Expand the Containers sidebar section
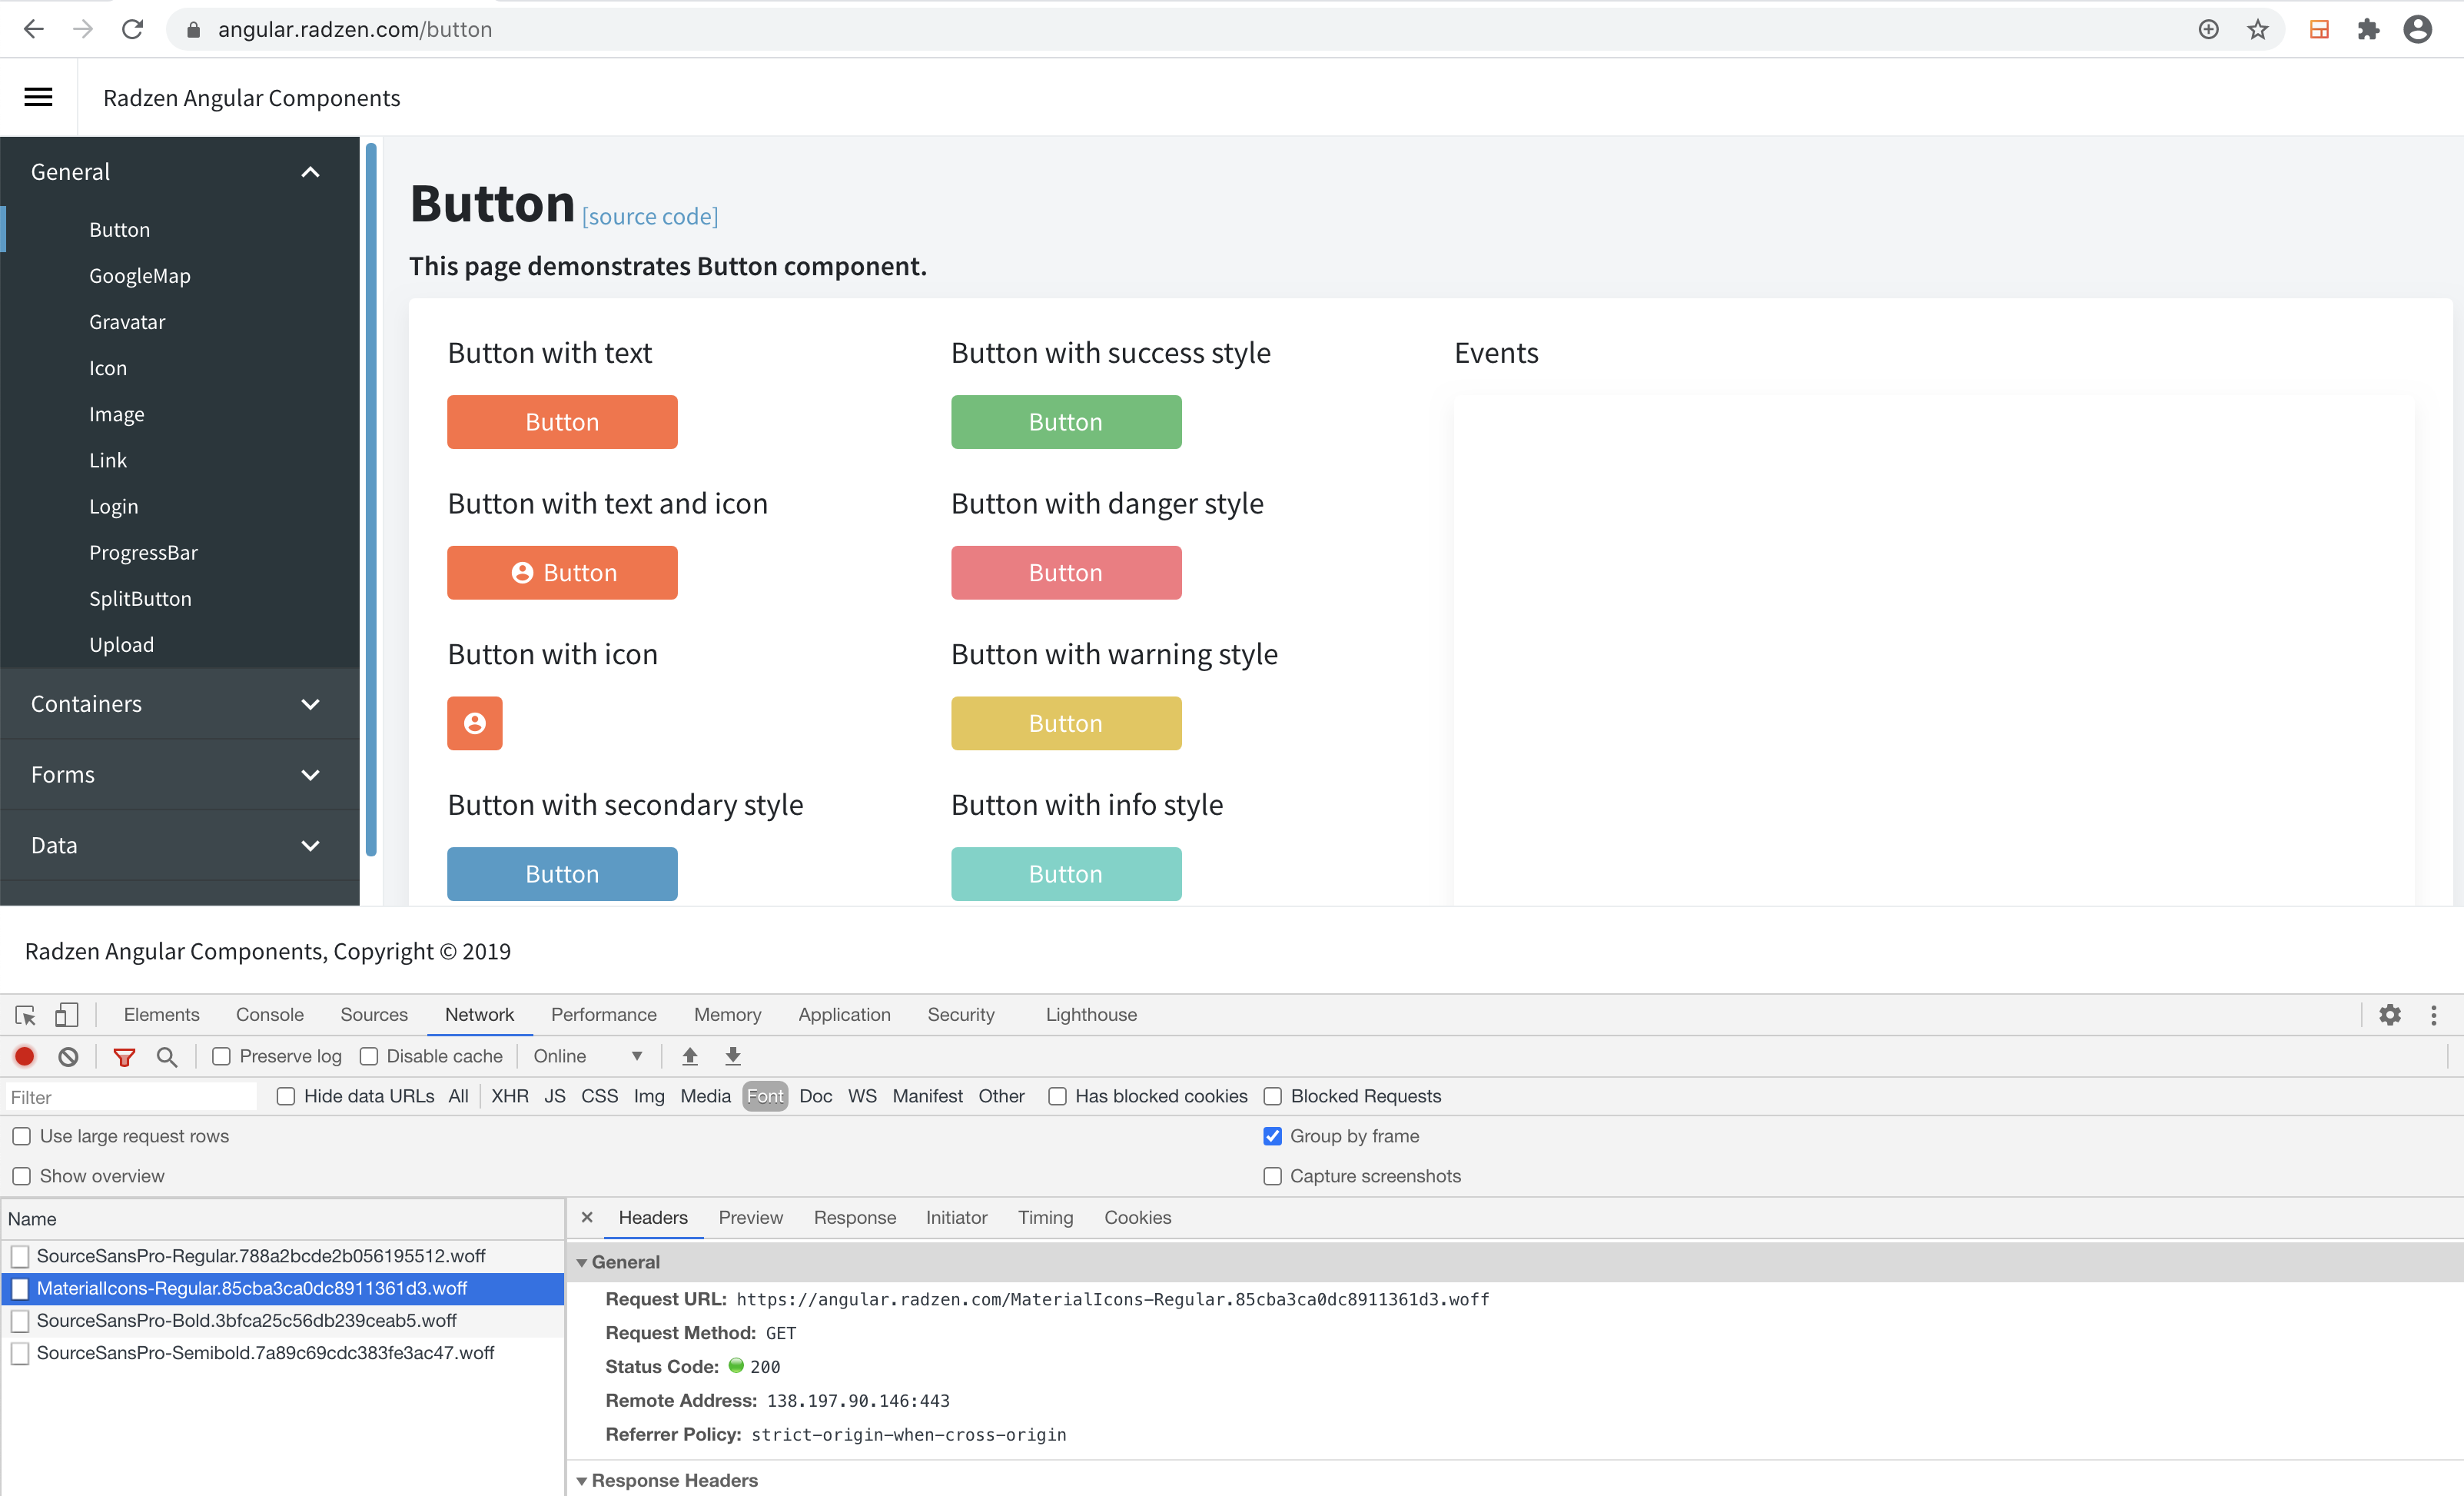 pos(180,704)
